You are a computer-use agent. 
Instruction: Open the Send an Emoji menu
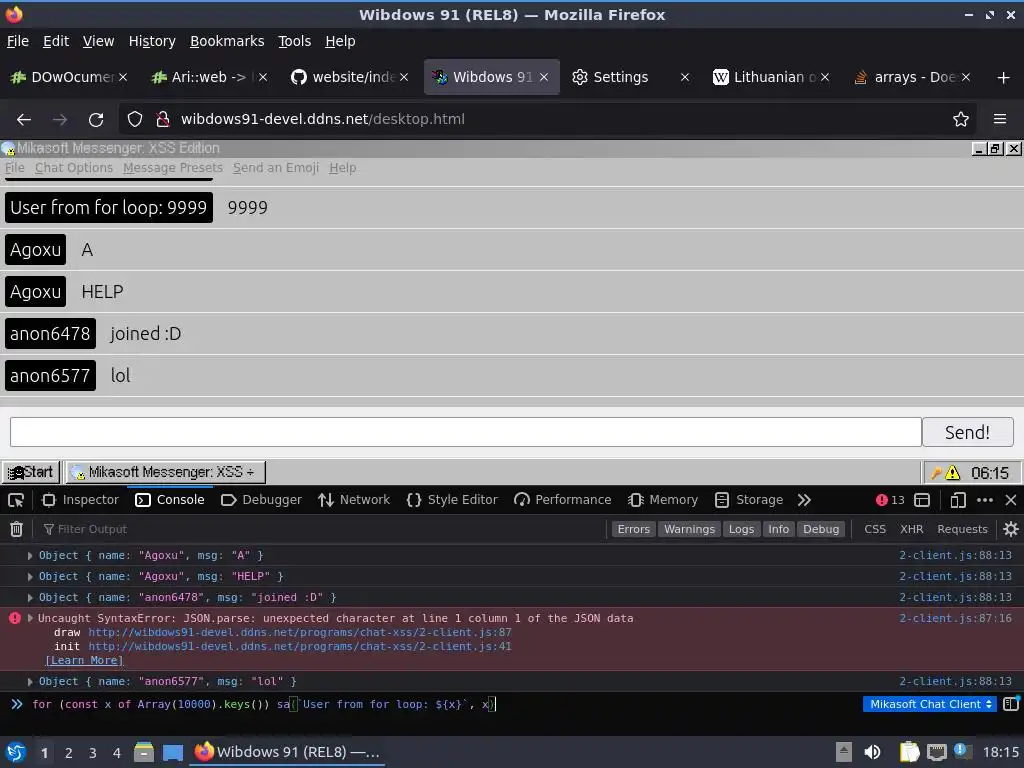click(276, 168)
